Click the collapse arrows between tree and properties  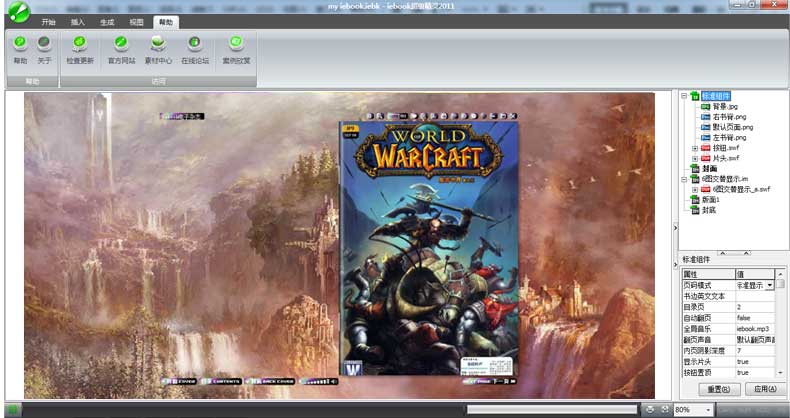[x=734, y=253]
